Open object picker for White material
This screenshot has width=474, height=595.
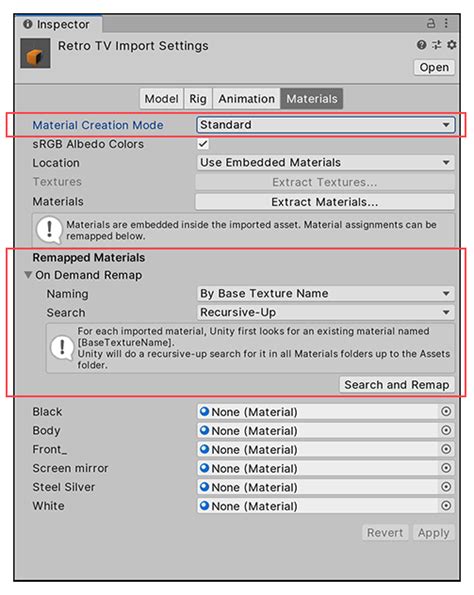446,506
